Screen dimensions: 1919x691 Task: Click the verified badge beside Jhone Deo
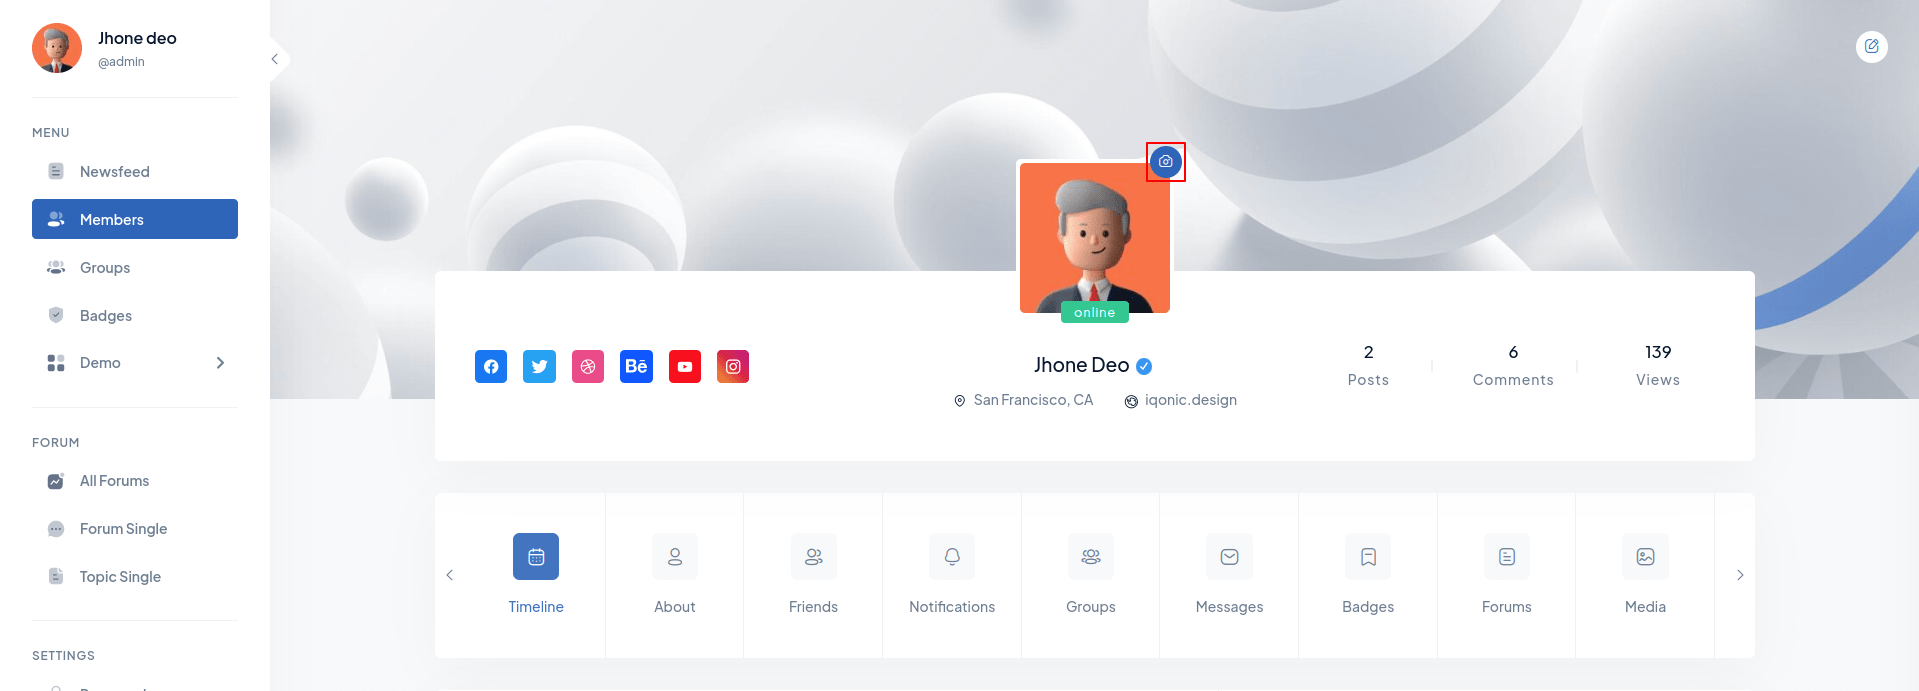click(1144, 366)
